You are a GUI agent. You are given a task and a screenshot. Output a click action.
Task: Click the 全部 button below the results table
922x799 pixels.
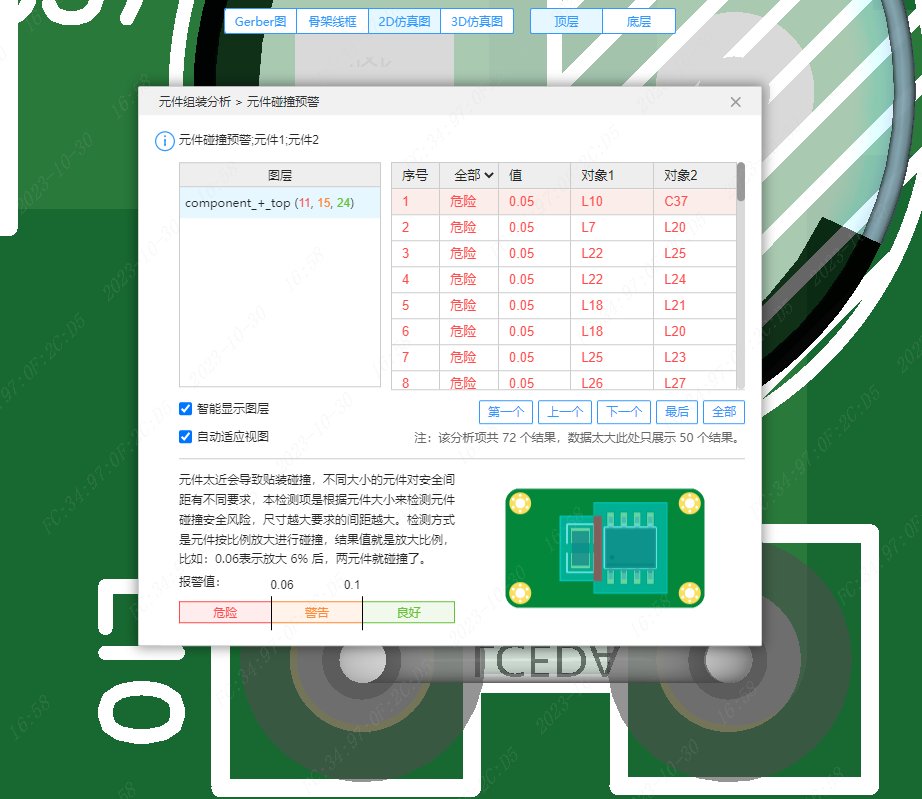pos(724,412)
